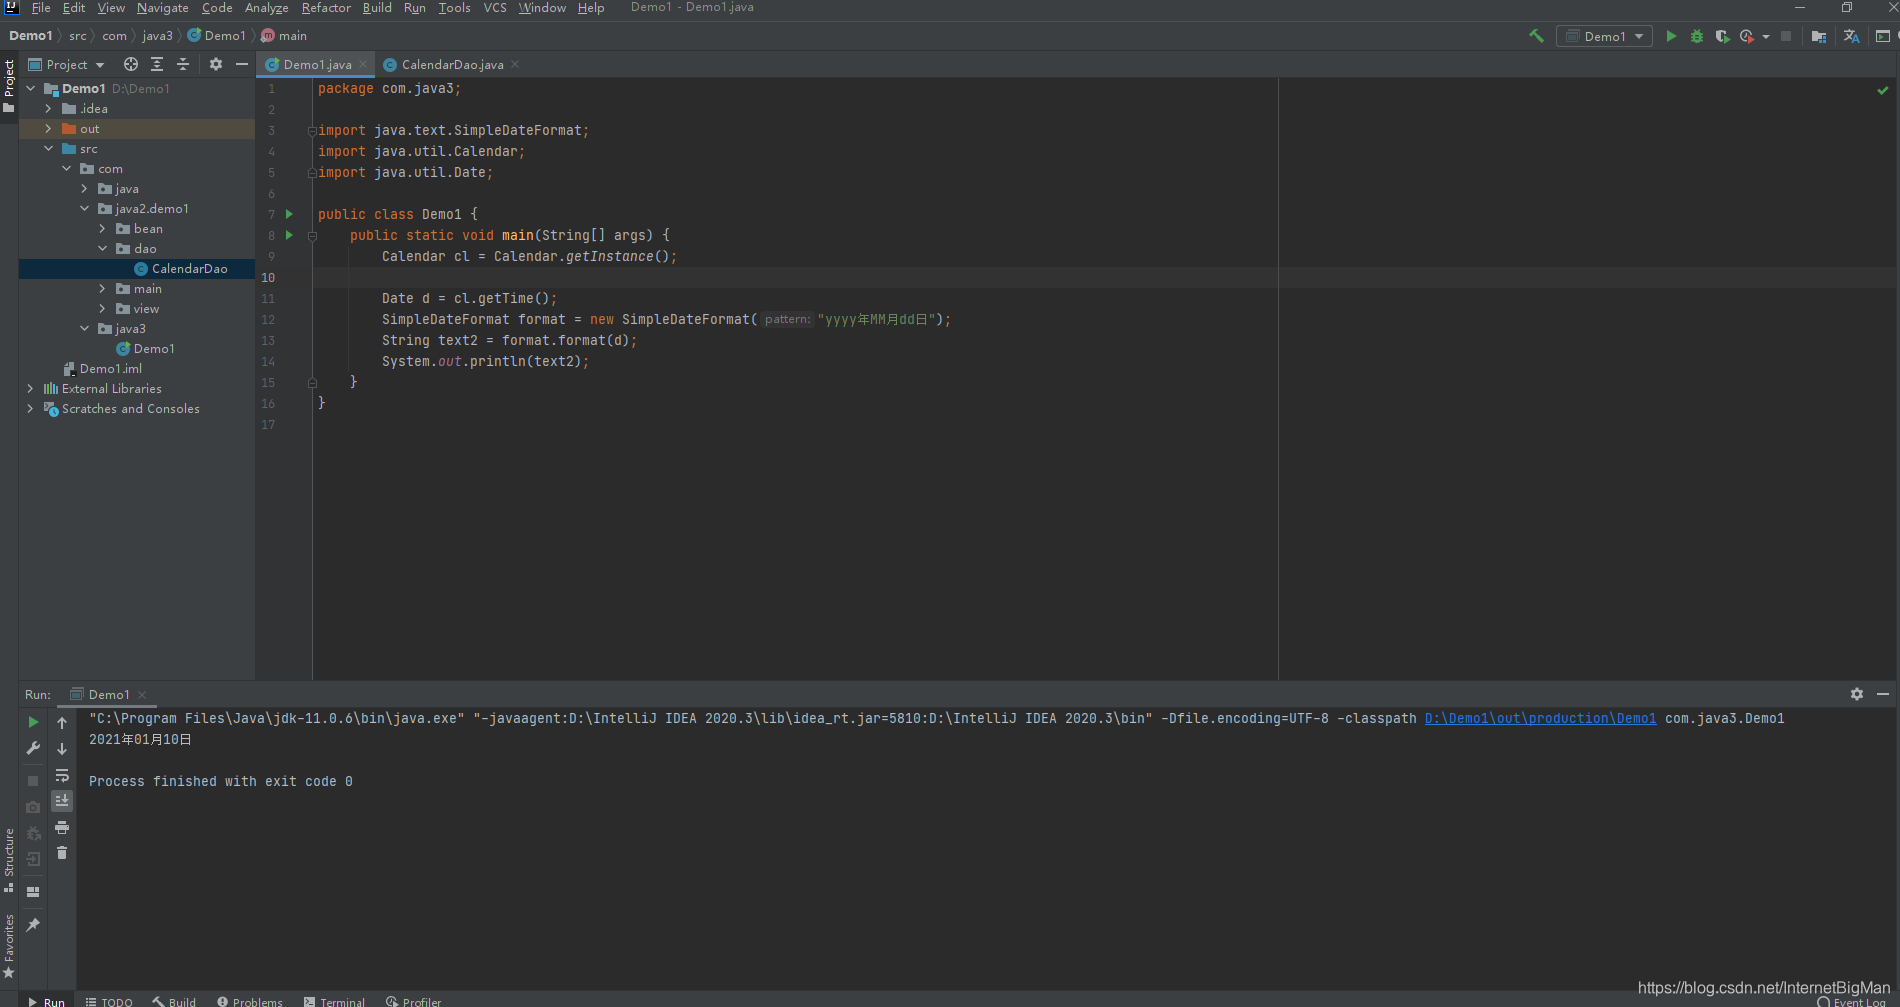Expand Scratches and Consoles node

[x=30, y=408]
